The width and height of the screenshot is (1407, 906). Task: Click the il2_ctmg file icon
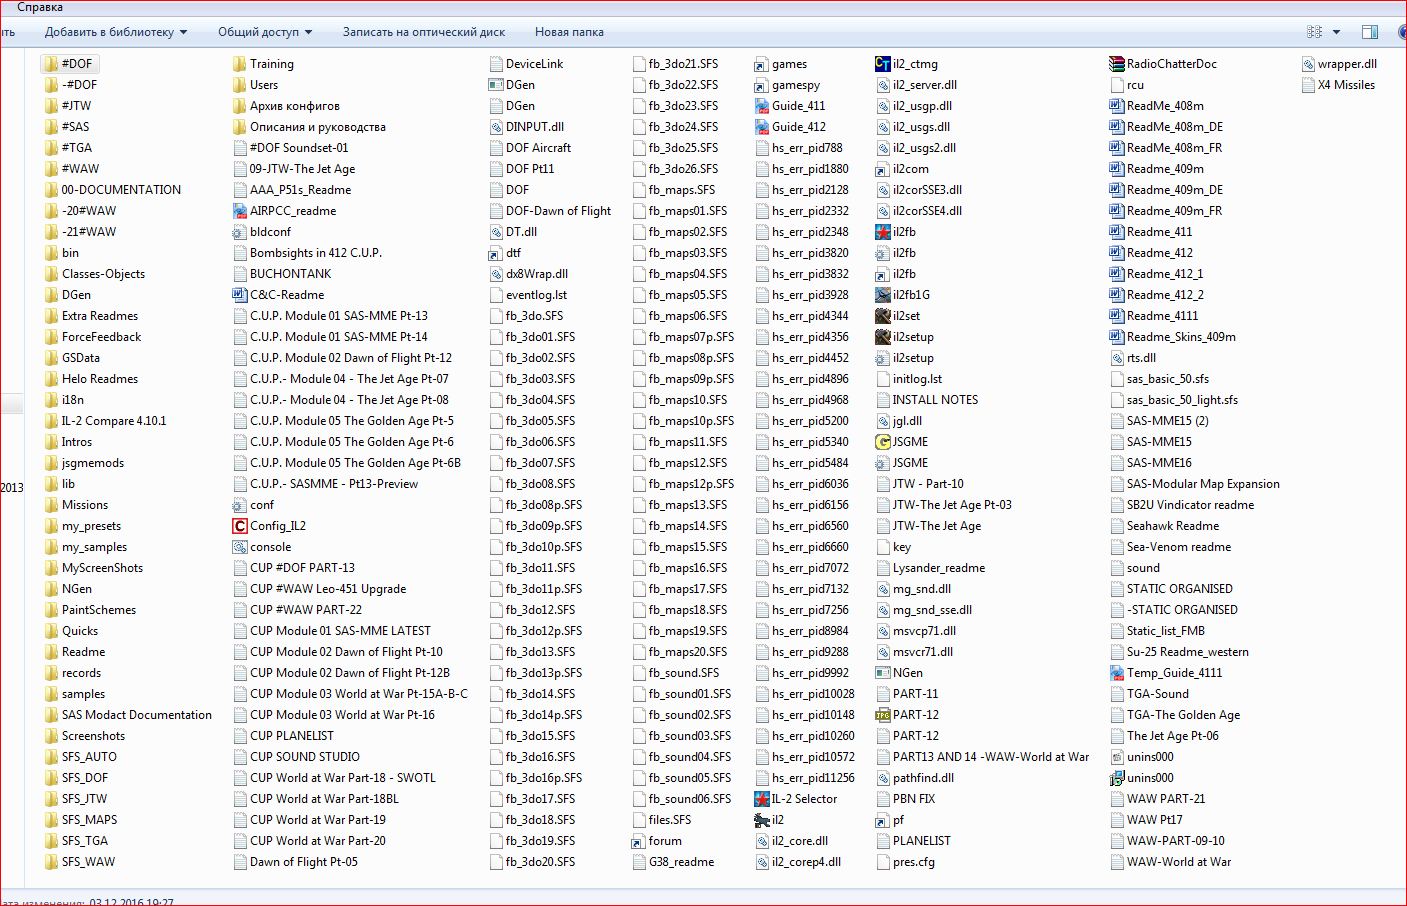882,64
